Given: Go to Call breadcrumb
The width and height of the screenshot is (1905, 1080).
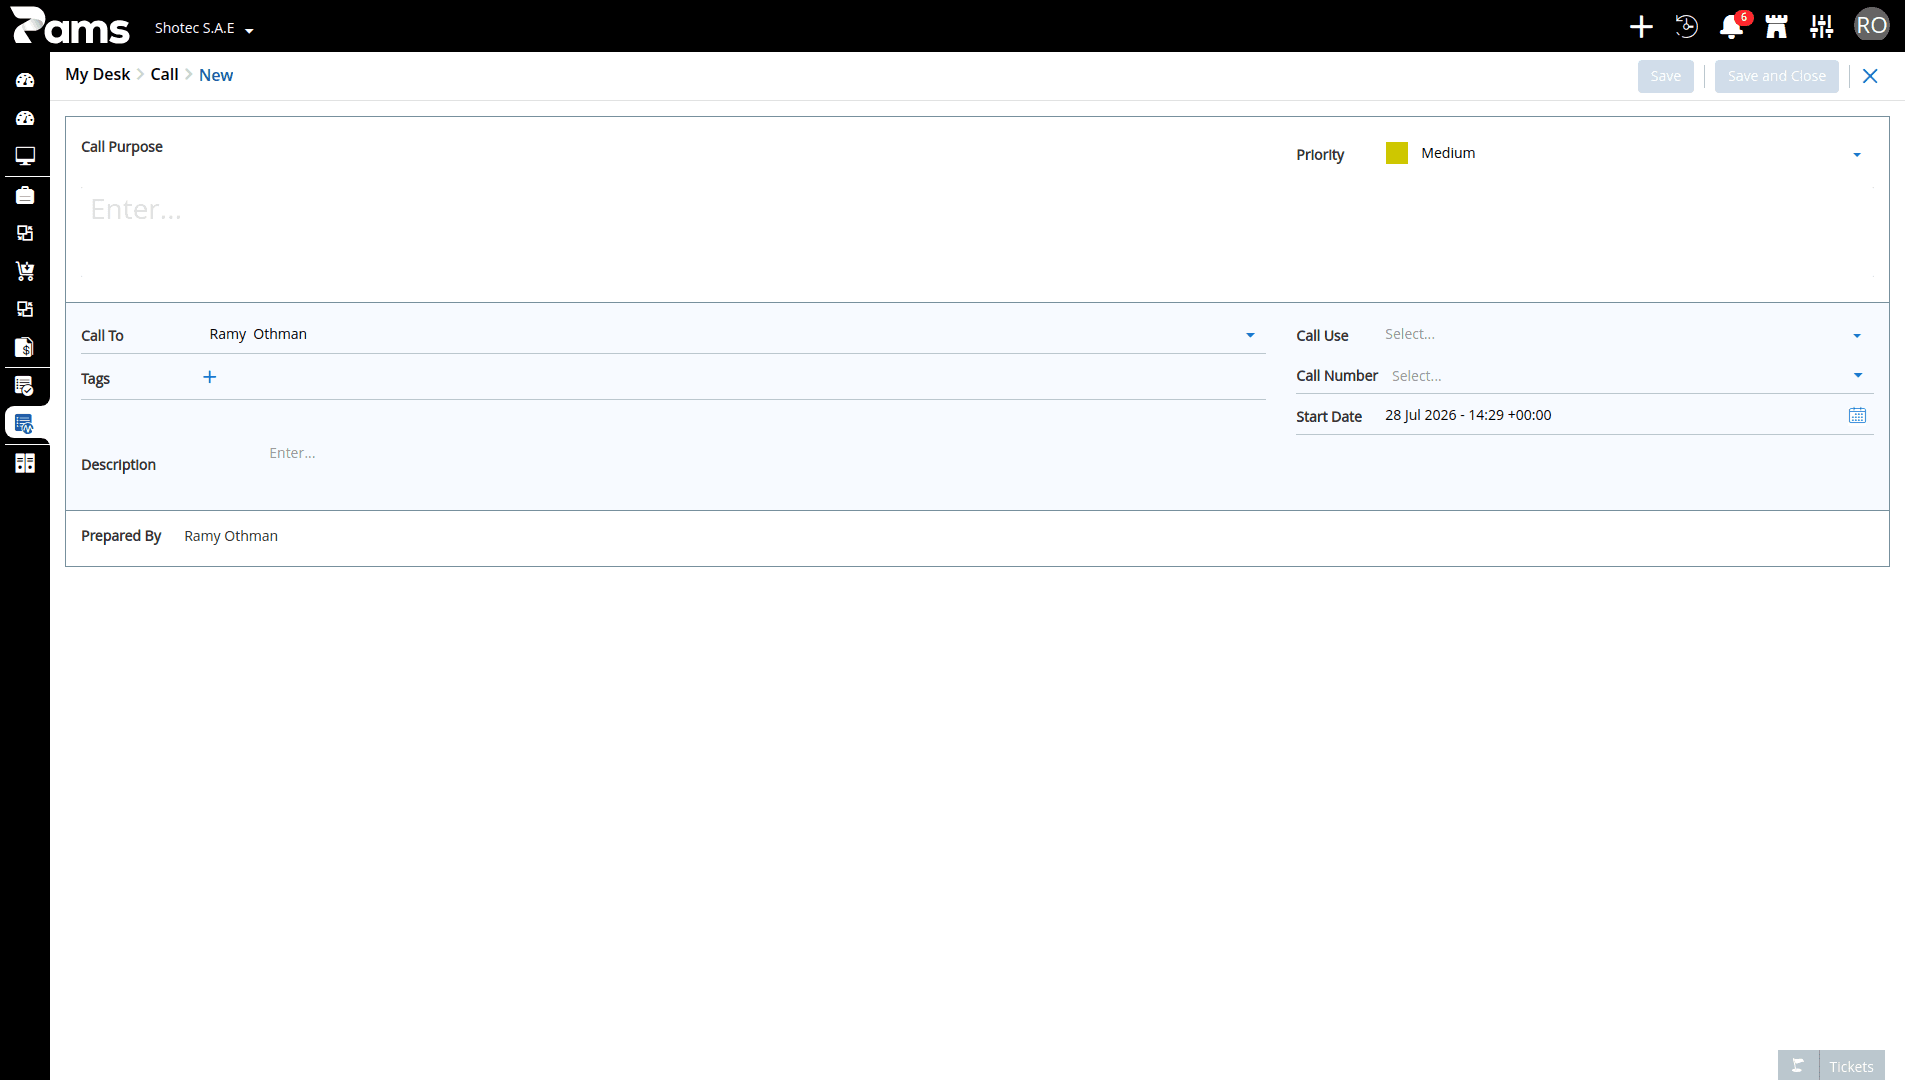Looking at the screenshot, I should (164, 75).
